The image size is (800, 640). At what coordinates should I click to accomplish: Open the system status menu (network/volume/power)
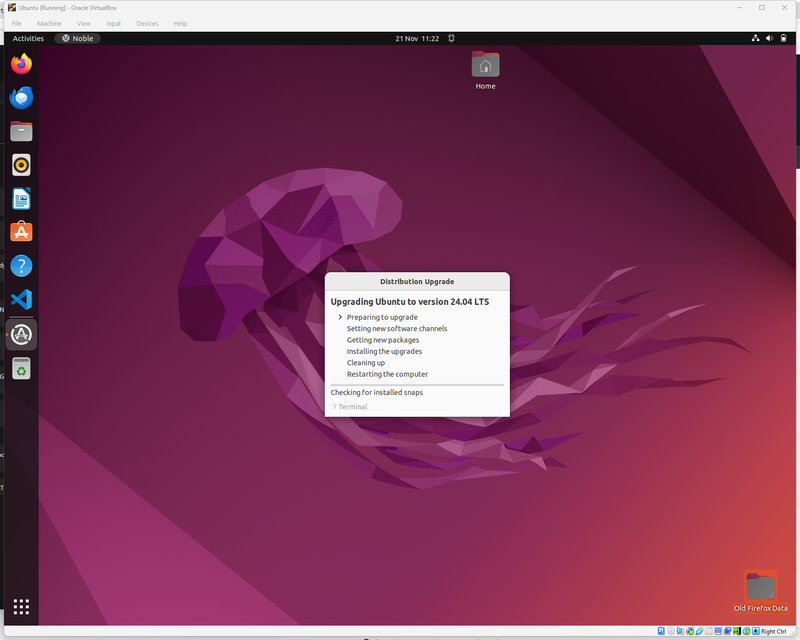pos(770,38)
